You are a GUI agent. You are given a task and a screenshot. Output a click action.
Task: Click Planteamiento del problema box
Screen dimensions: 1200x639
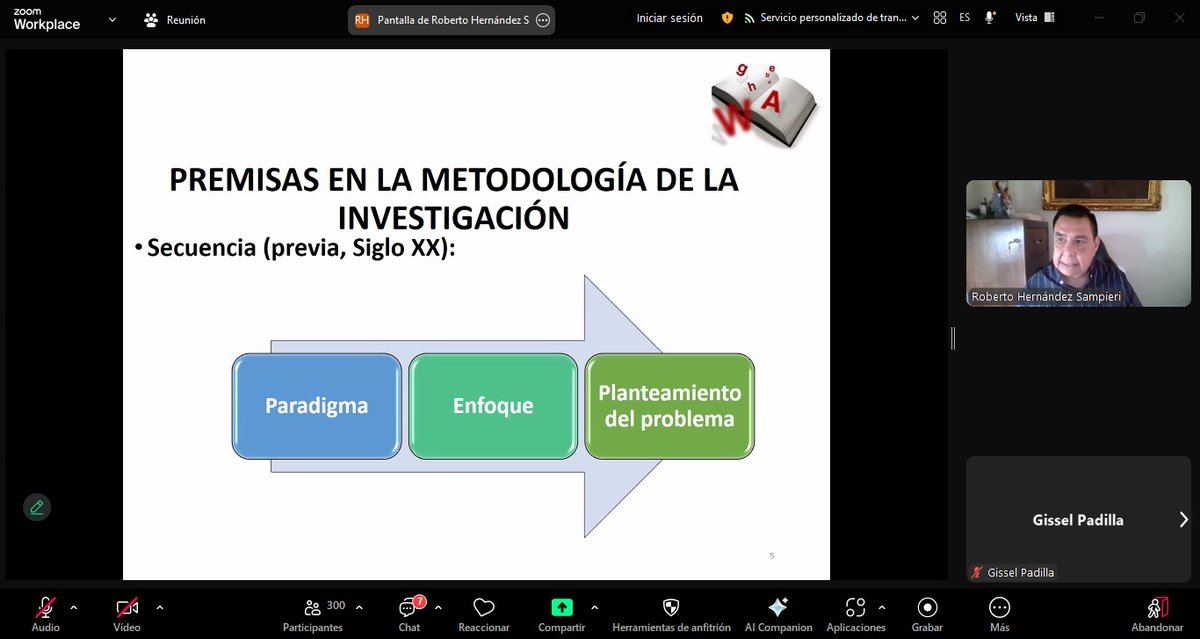(x=670, y=406)
